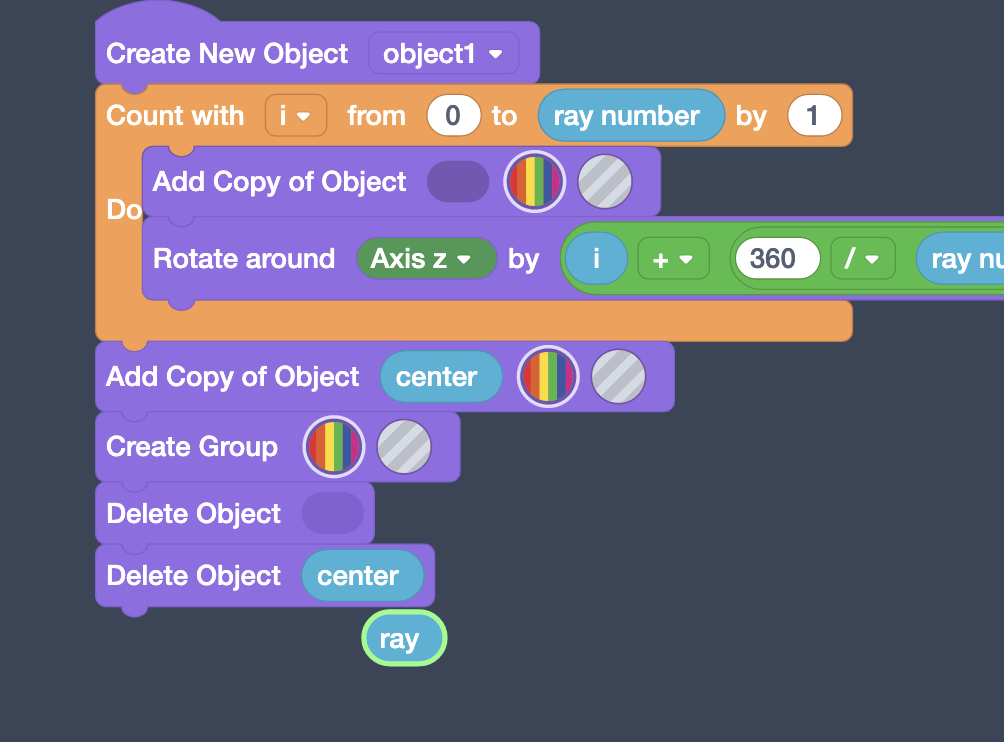1004x742 pixels.
Task: Click the 360 number input field
Action: 777,258
